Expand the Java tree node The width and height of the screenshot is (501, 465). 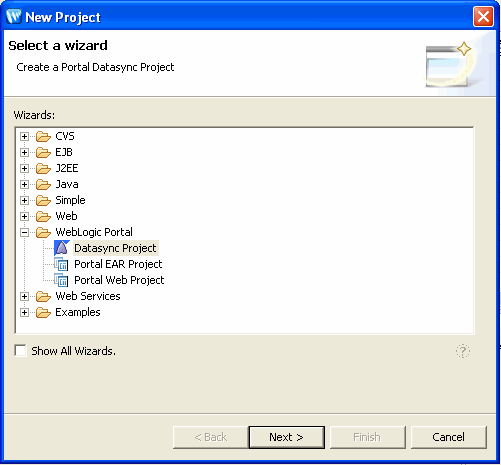24,184
